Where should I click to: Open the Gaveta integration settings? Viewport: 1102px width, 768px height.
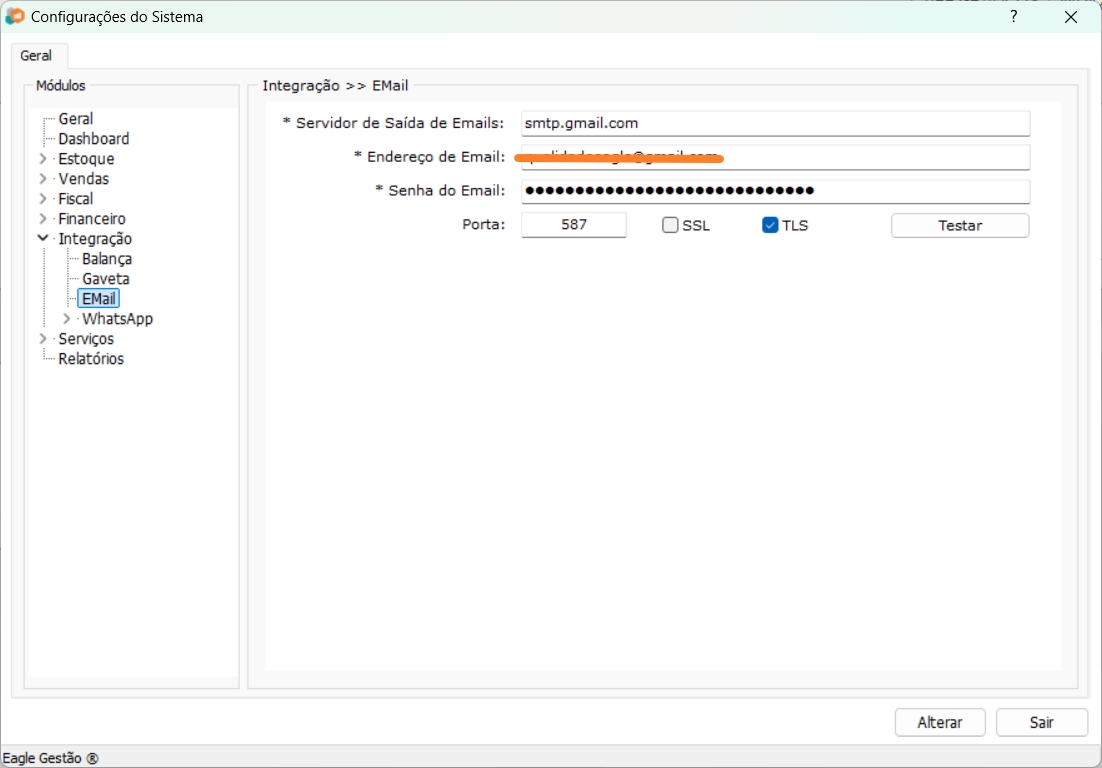[x=105, y=279]
